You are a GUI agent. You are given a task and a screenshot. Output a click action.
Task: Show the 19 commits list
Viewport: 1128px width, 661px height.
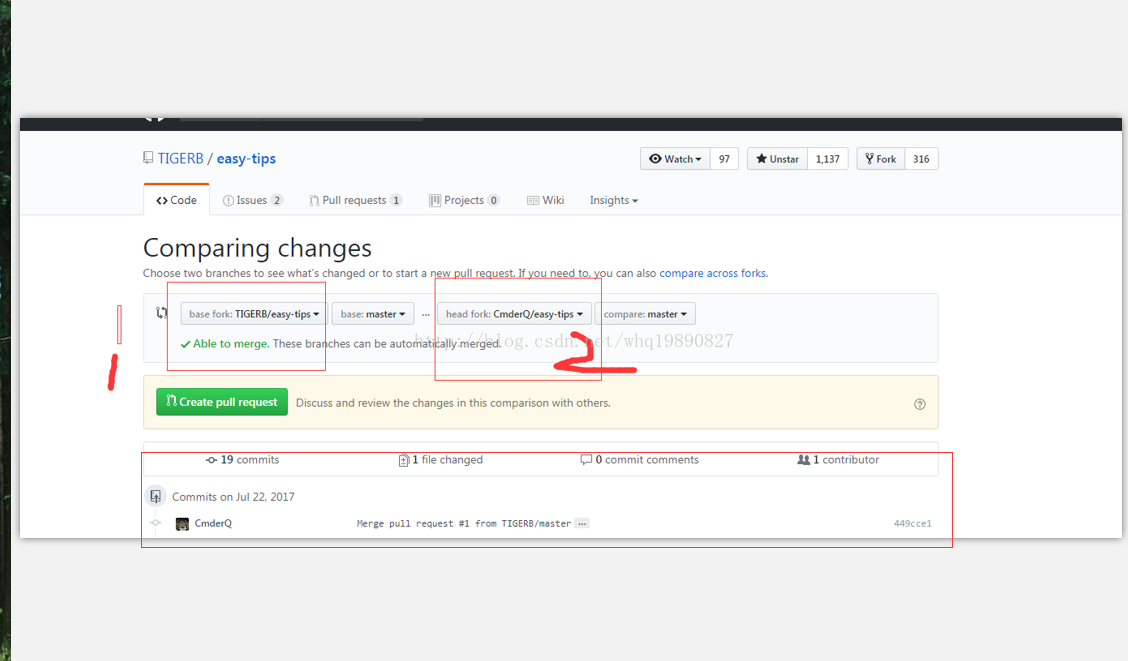[x=242, y=460]
